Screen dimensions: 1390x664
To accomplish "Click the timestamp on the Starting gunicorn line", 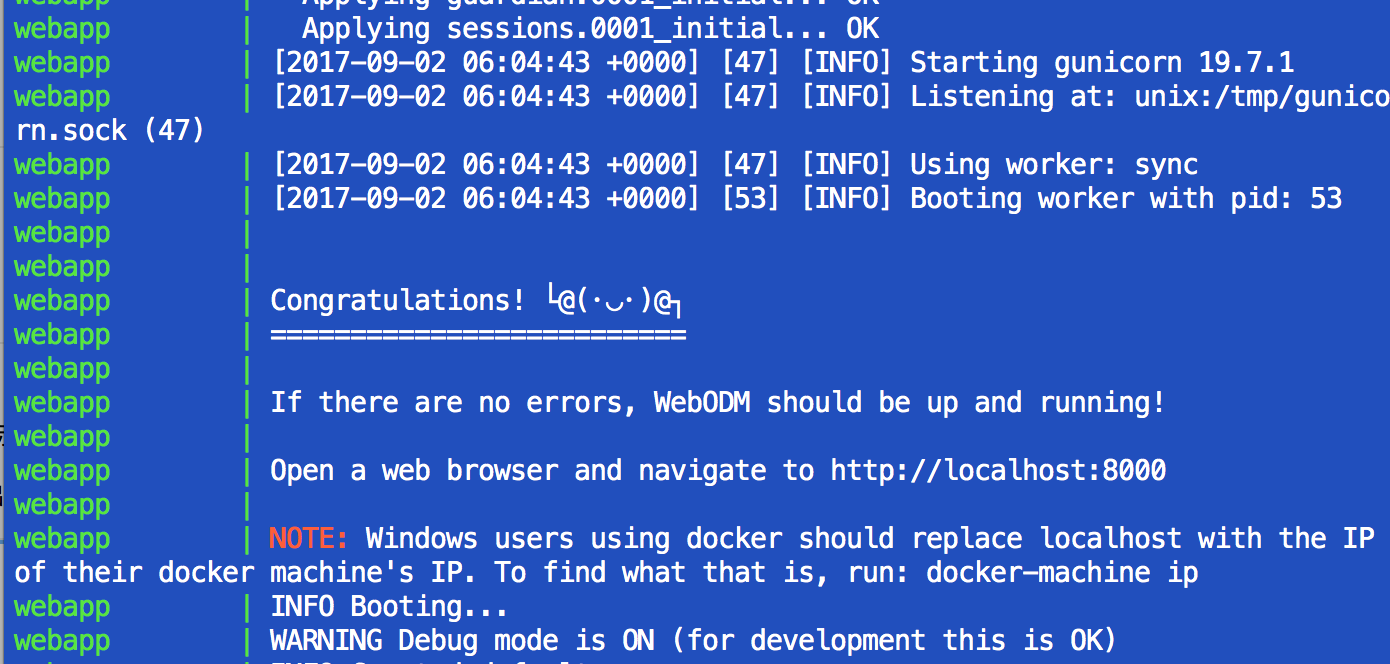I will [486, 63].
